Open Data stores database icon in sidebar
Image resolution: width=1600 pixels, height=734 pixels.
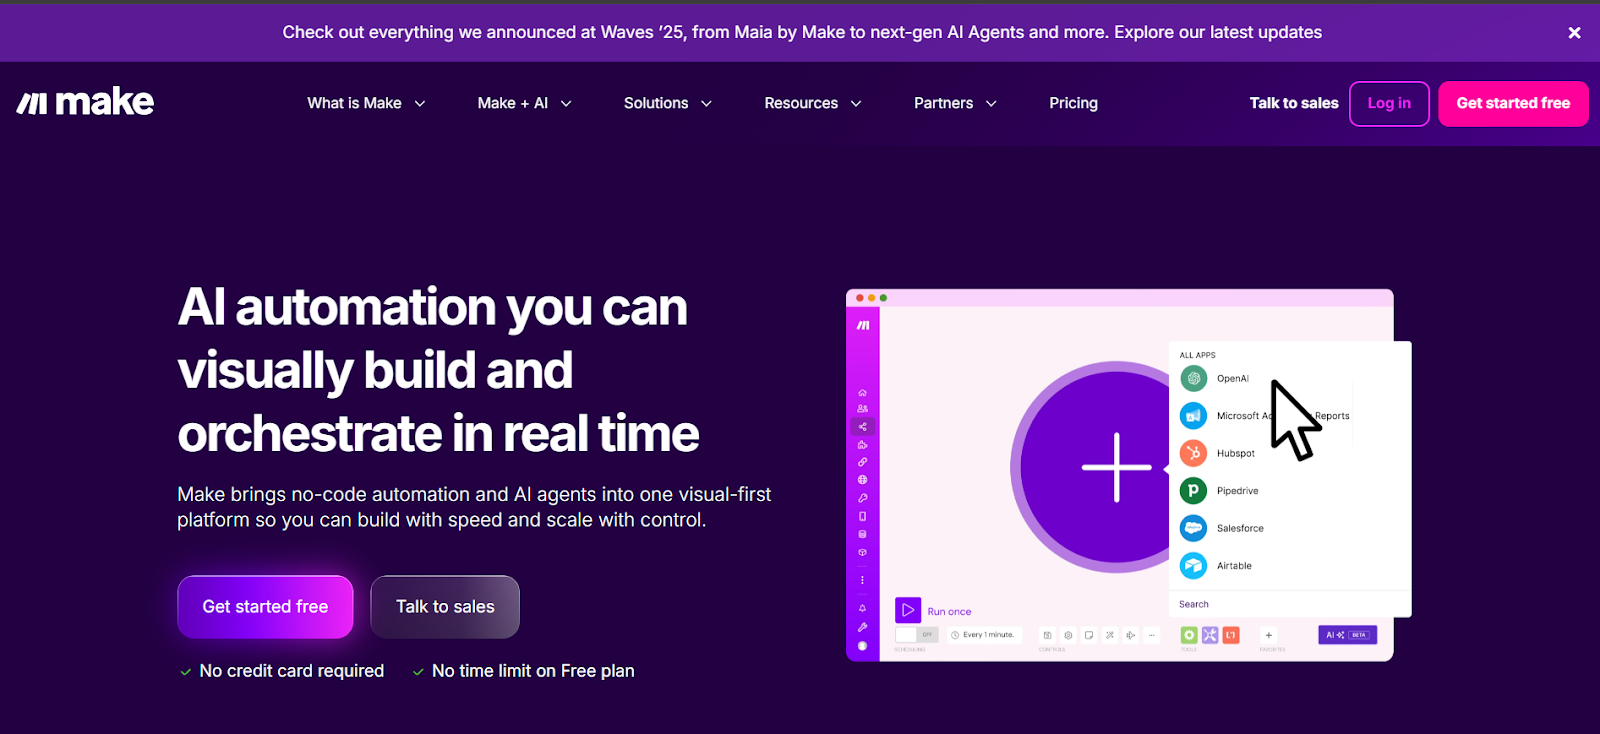coord(862,534)
